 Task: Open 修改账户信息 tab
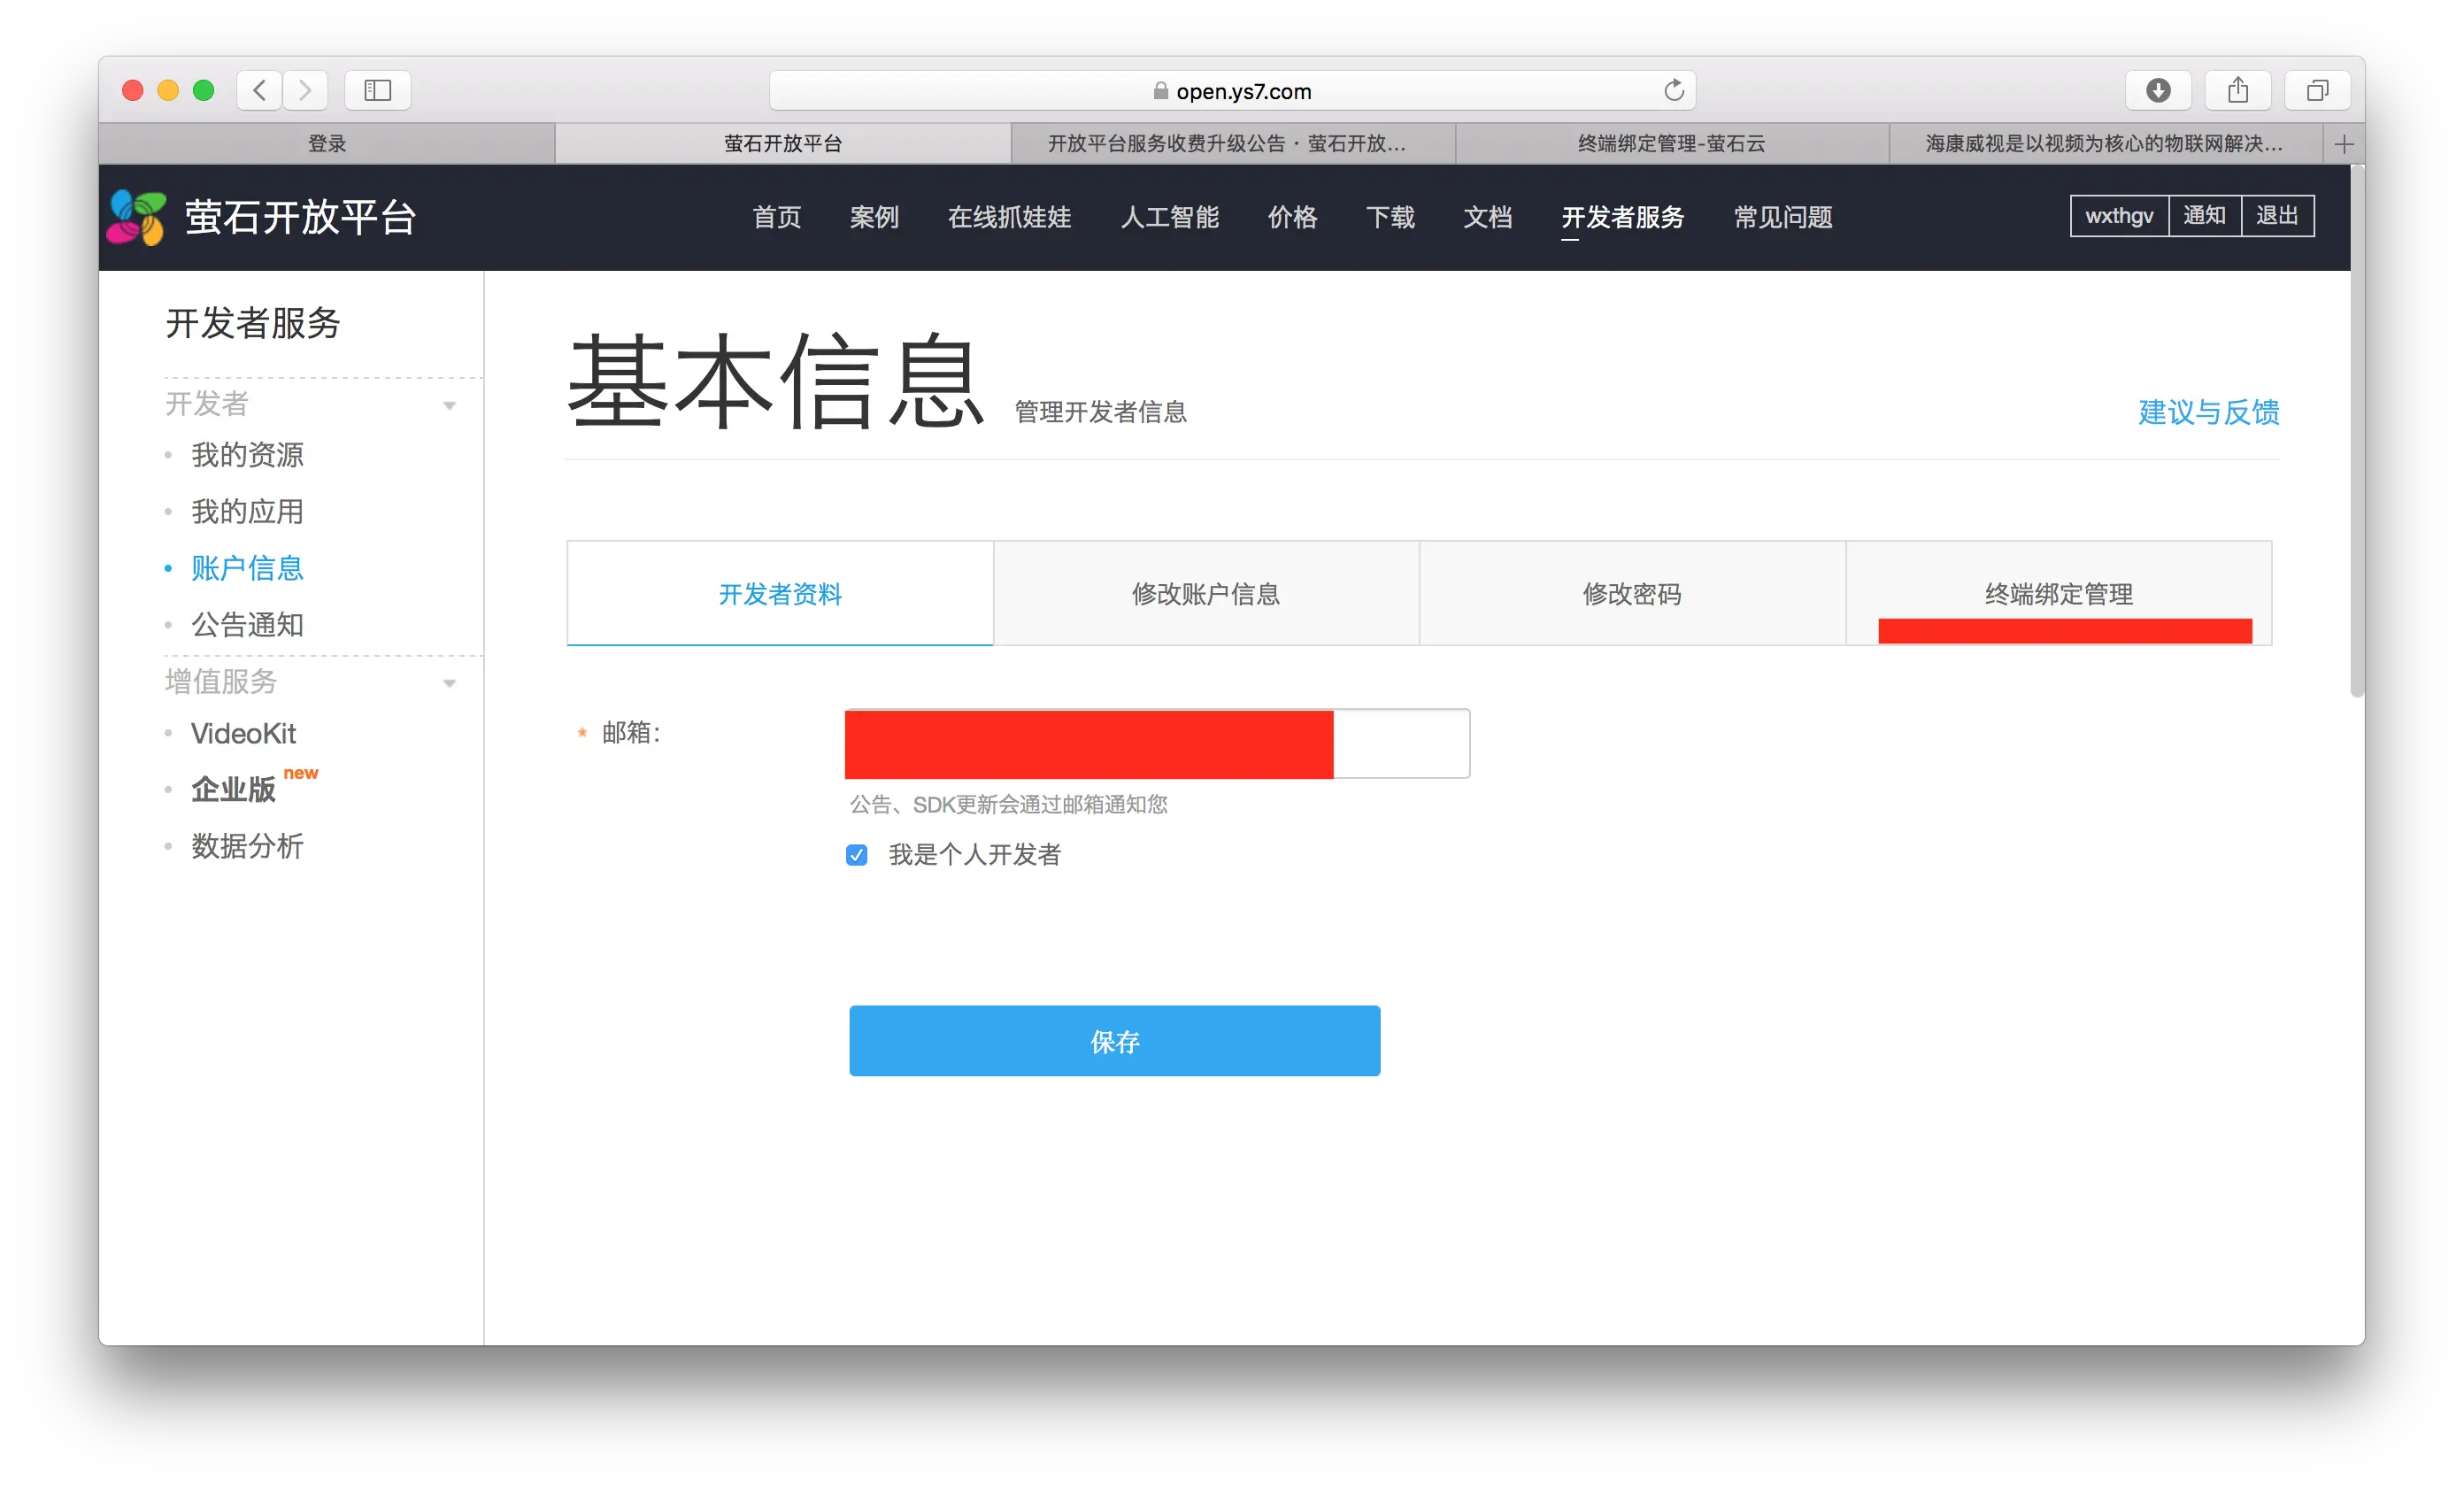click(1205, 594)
